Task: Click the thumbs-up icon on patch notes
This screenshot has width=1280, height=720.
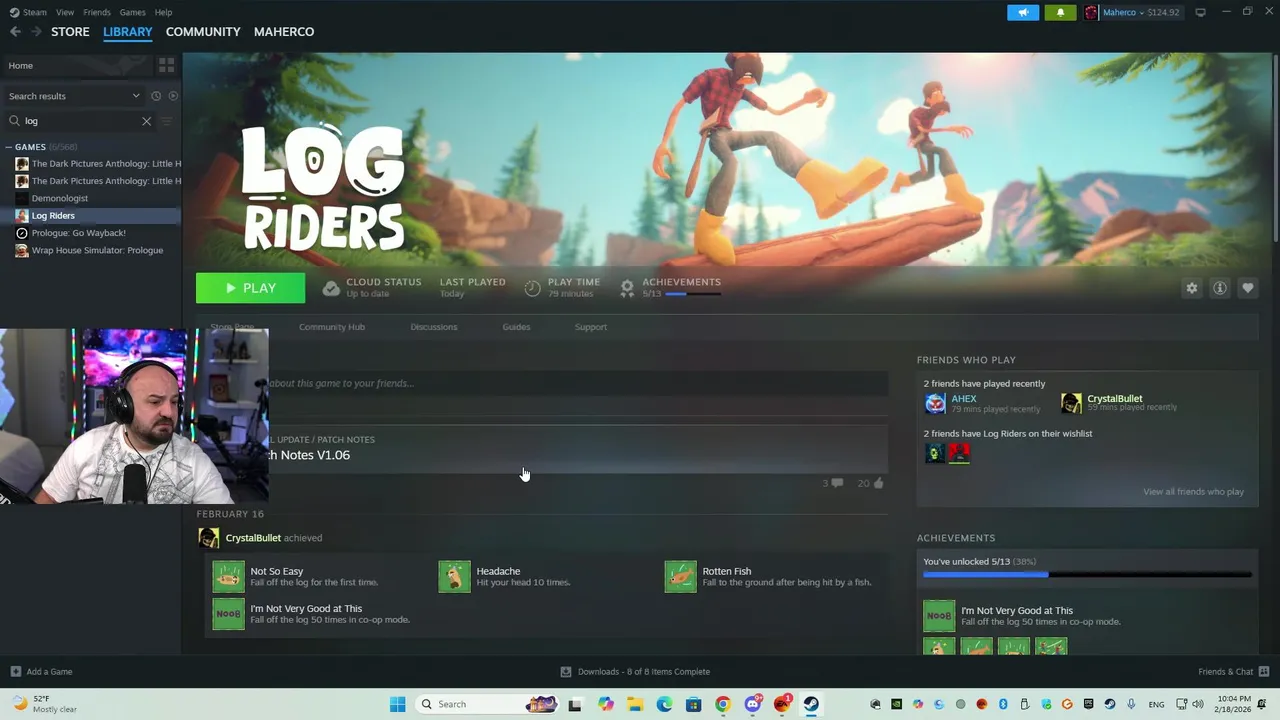Action: click(x=878, y=483)
